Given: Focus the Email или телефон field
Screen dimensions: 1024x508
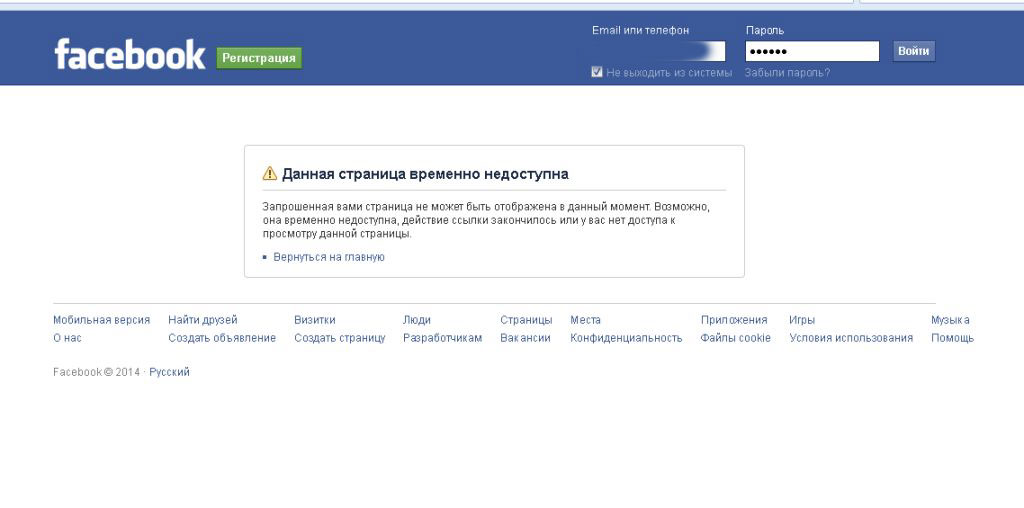Looking at the screenshot, I should 658,51.
